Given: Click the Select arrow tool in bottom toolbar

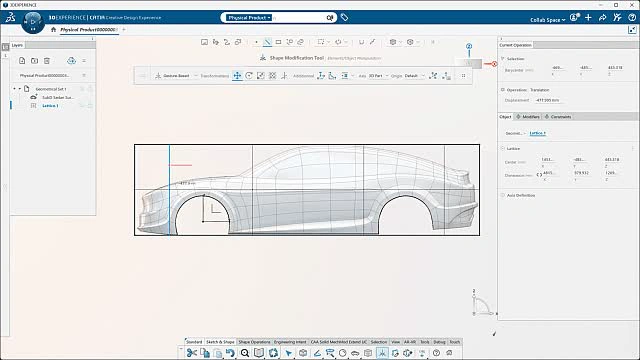Looking at the screenshot, I should [289, 353].
